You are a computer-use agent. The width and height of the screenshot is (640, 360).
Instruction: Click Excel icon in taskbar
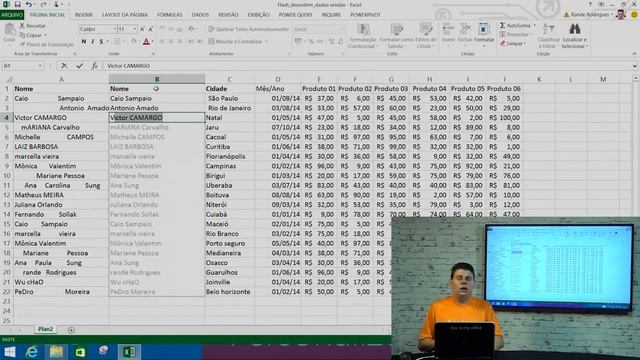[129, 352]
